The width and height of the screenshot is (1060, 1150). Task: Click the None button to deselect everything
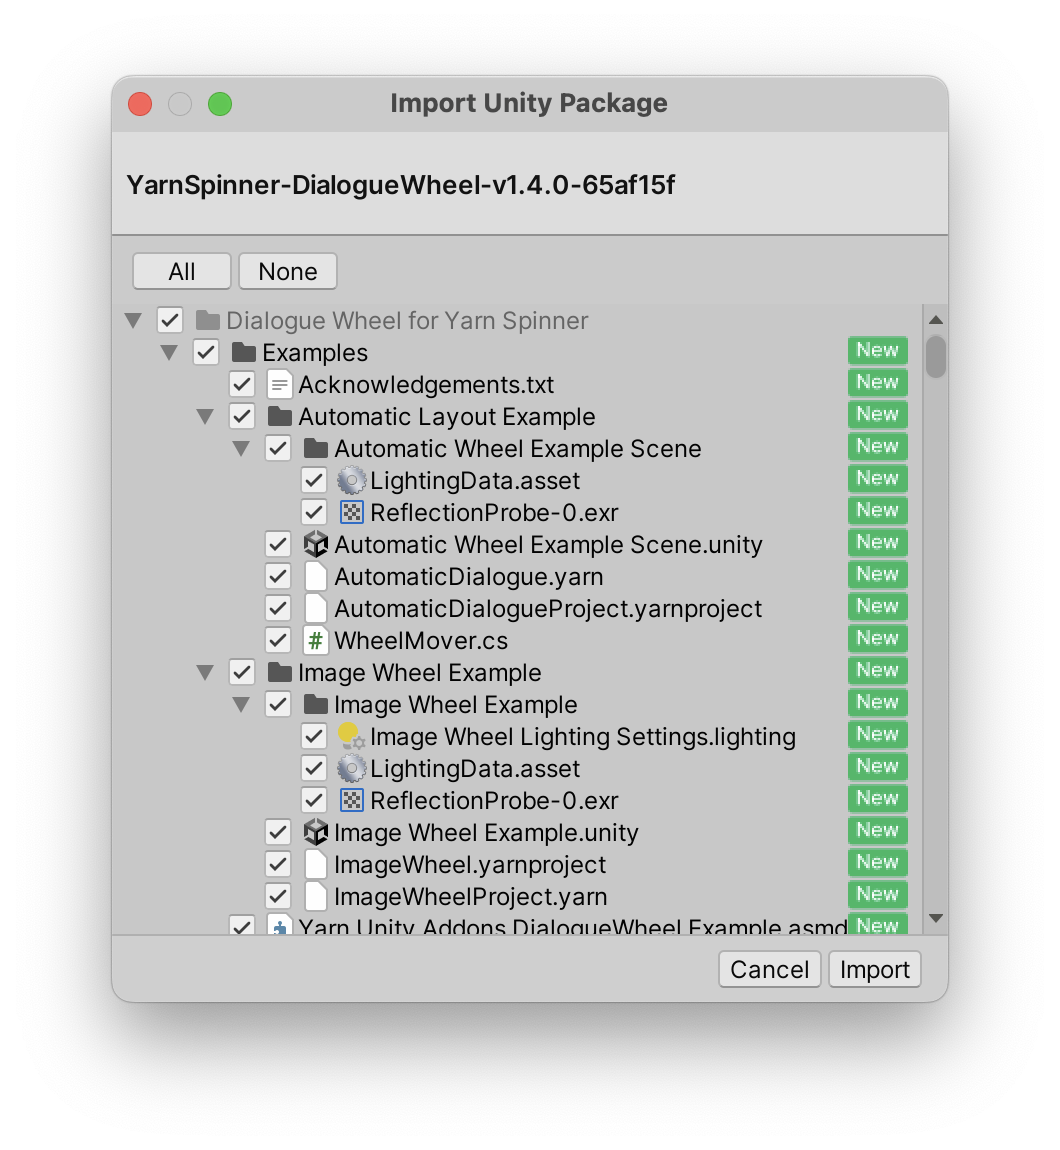pos(287,271)
